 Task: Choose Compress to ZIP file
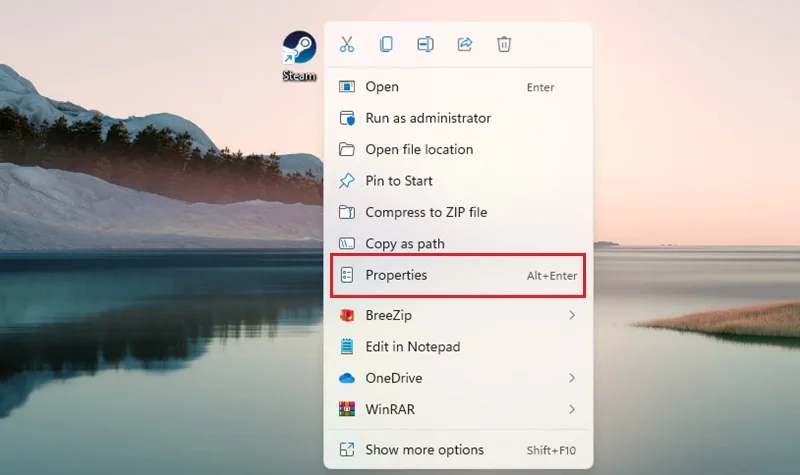pyautogui.click(x=458, y=212)
